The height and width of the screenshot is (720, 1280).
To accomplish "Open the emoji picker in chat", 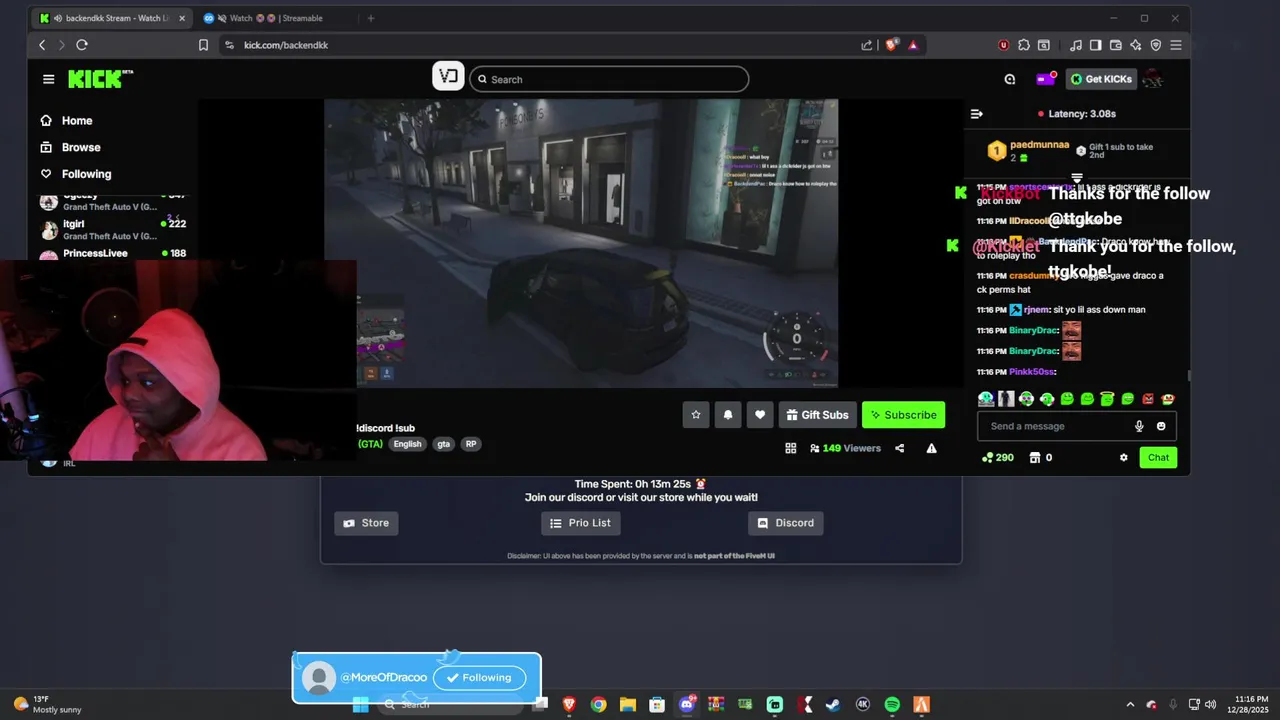I will pyautogui.click(x=1161, y=426).
